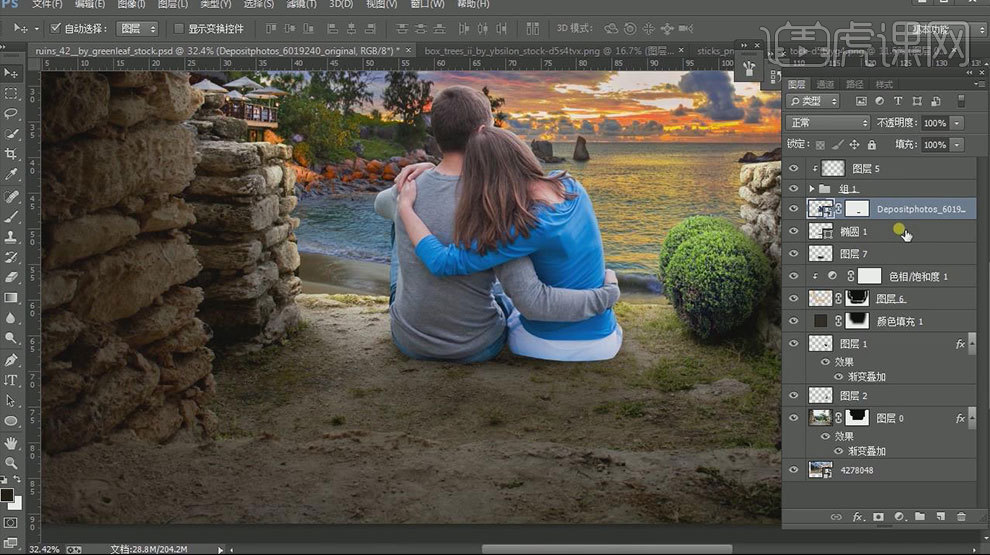Switch to the 路径 panel tab
Viewport: 990px width, 555px height.
point(854,84)
